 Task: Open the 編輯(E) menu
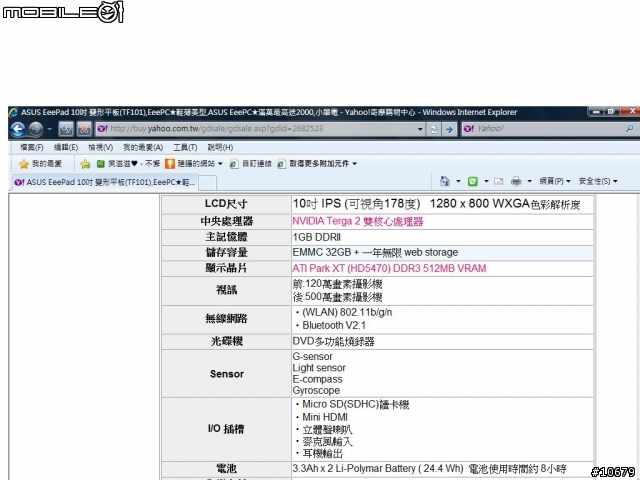66,147
